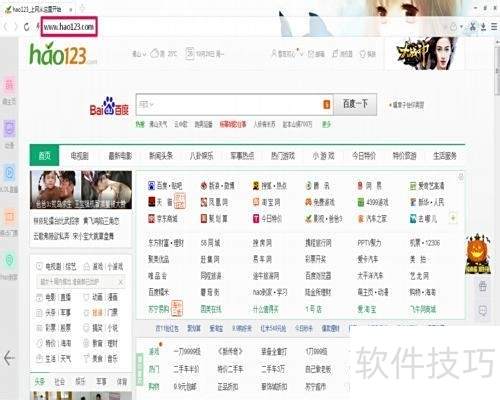Switch to the 电视剧 navigation tab
The width and height of the screenshot is (500, 400).
pyautogui.click(x=79, y=156)
